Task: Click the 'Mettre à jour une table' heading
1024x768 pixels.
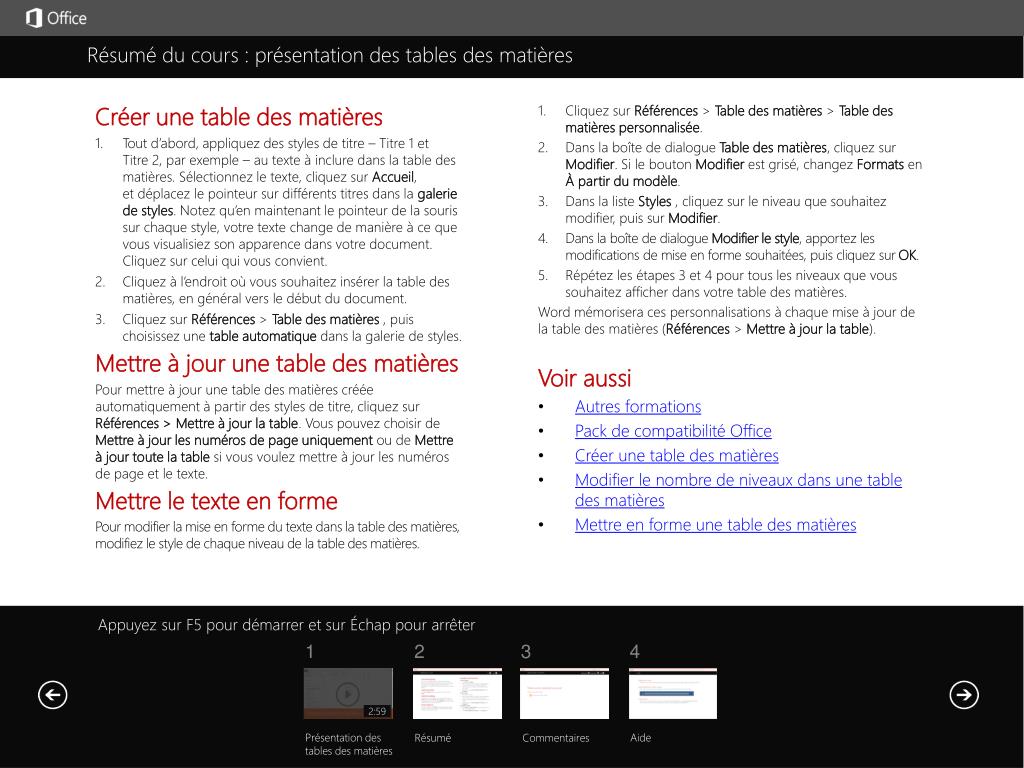Action: point(276,364)
